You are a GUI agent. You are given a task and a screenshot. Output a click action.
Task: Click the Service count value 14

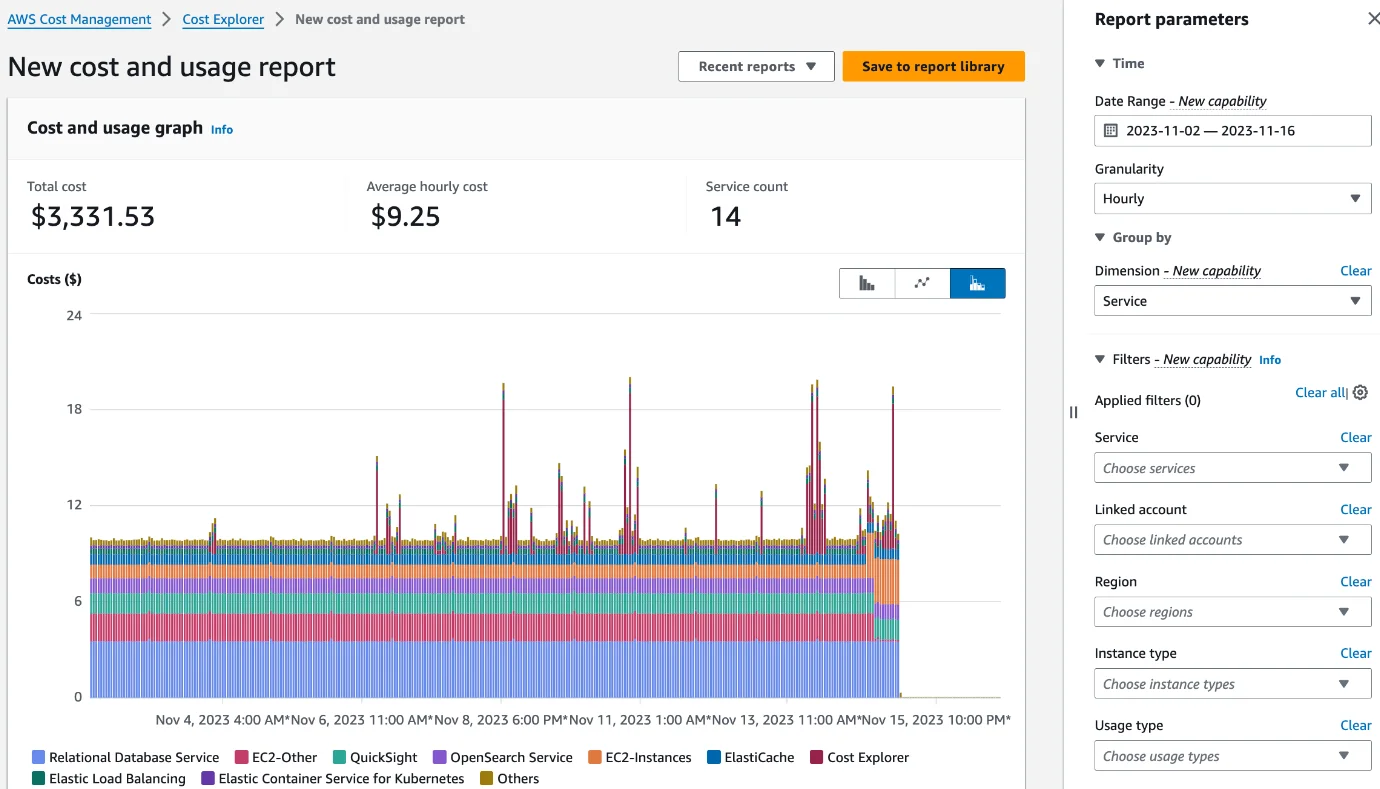coord(726,216)
